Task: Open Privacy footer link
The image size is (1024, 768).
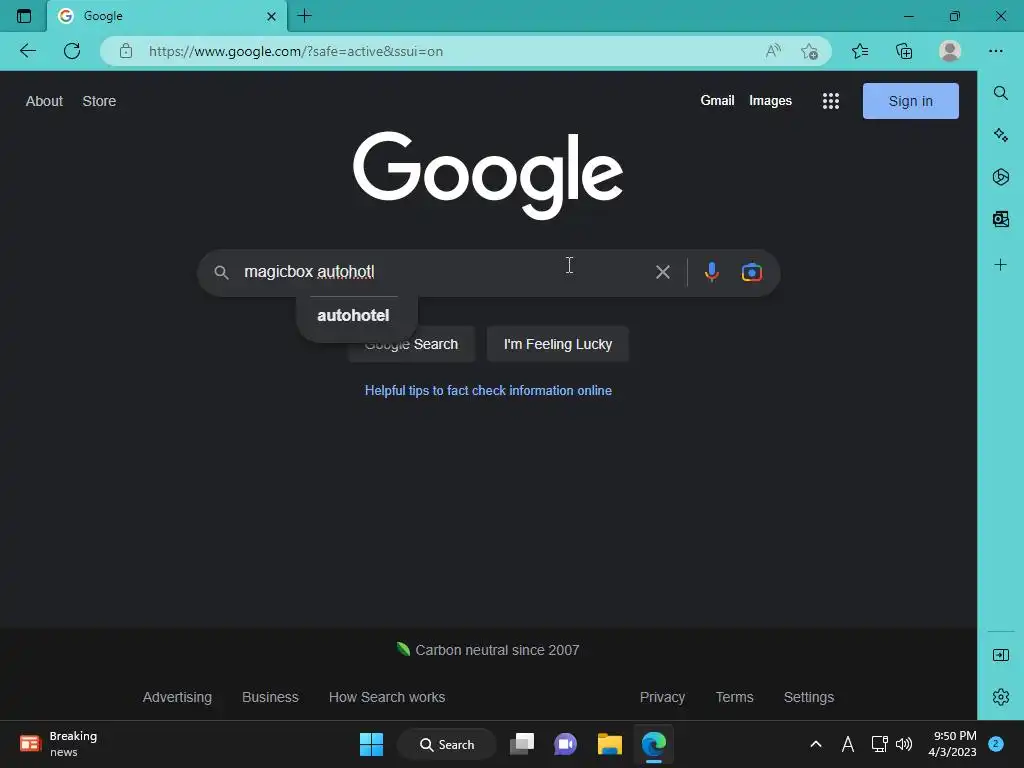Action: coord(662,697)
